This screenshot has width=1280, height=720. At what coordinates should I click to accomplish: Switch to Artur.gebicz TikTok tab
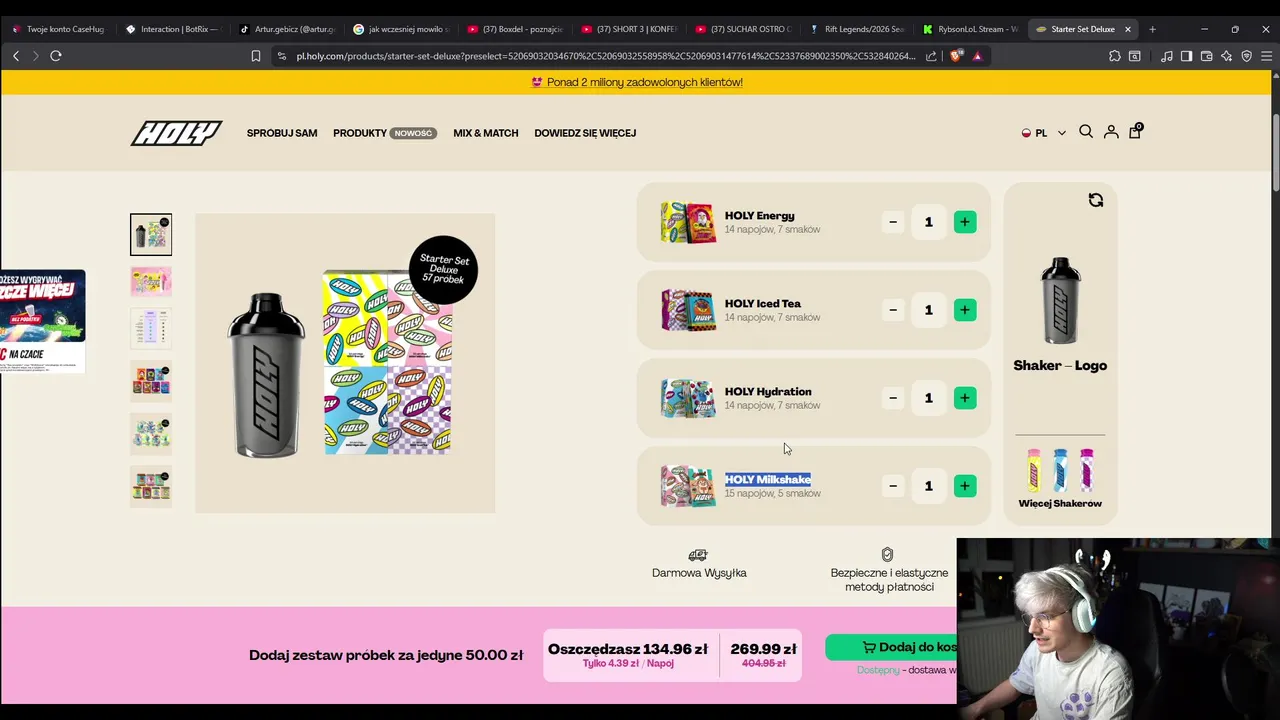point(286,29)
